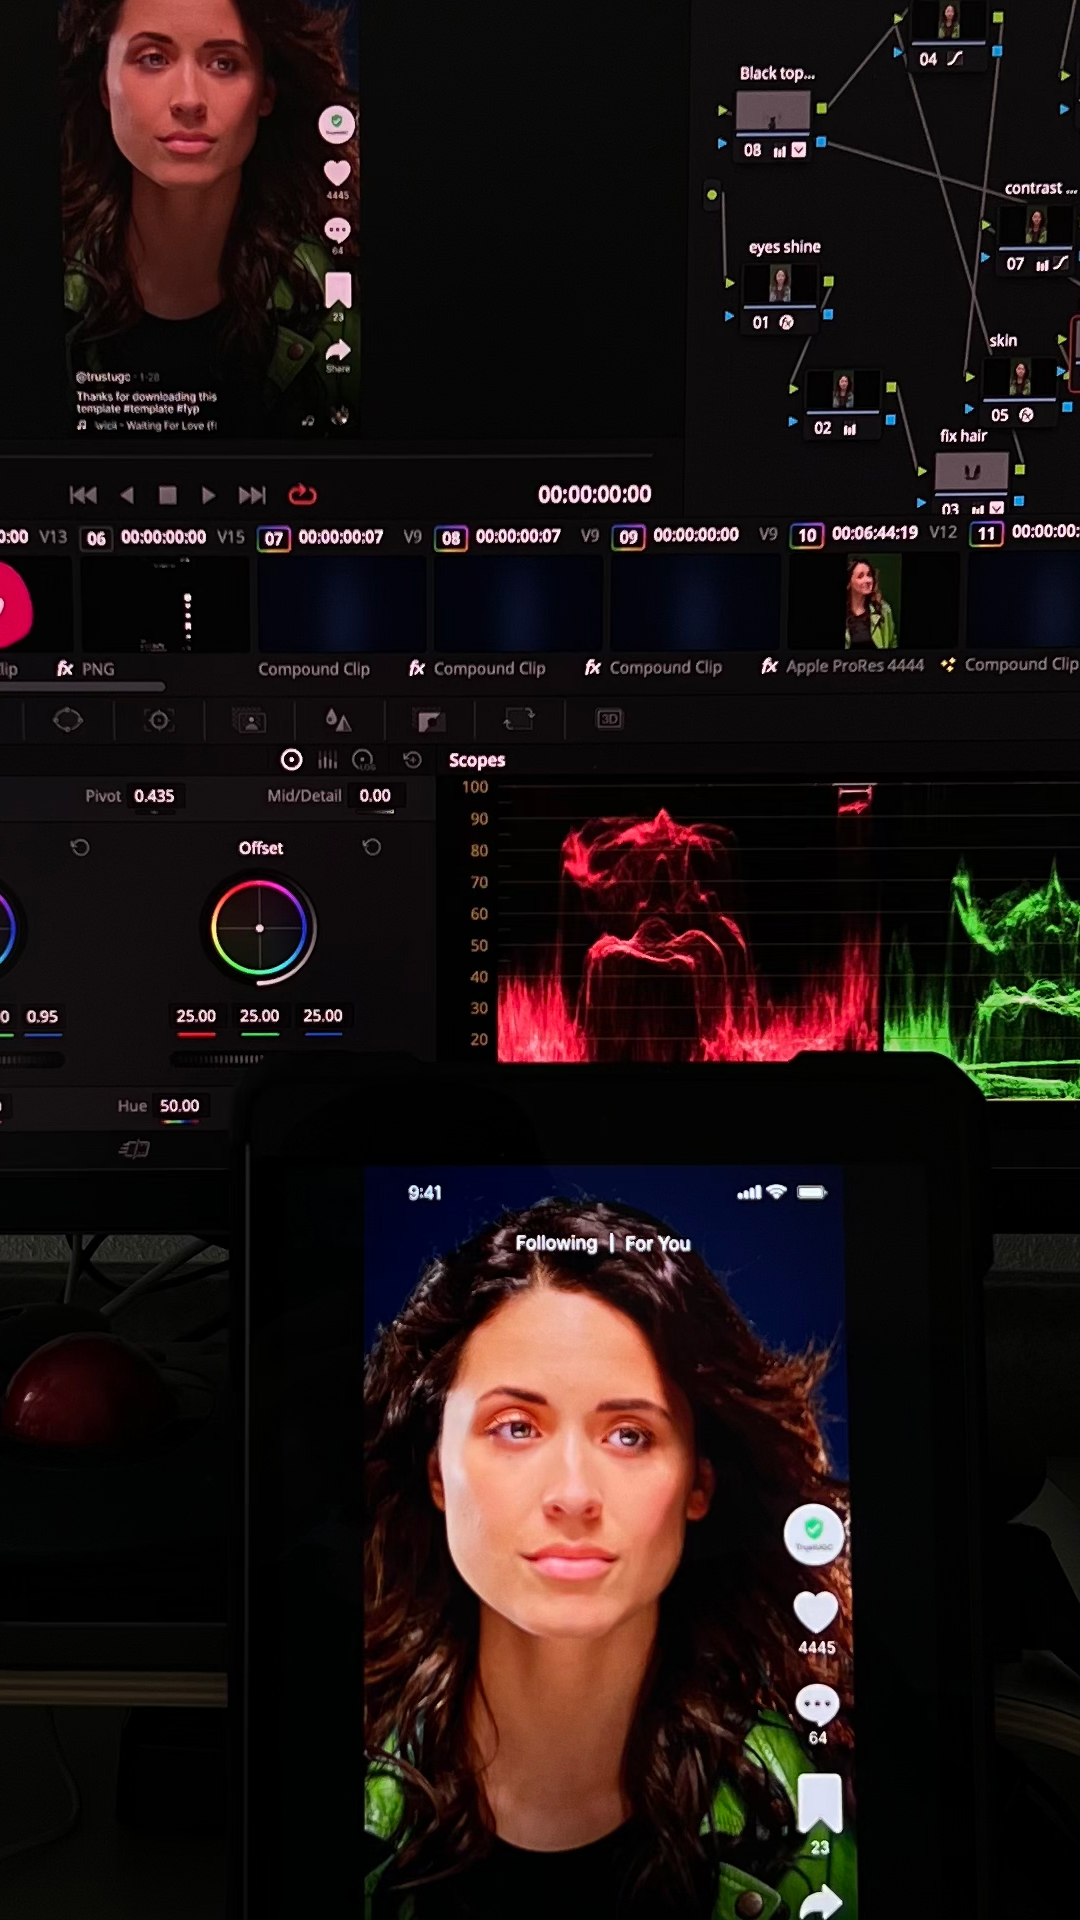Toggle the red loop playback button
Viewport: 1080px width, 1920px height.
pyautogui.click(x=302, y=494)
